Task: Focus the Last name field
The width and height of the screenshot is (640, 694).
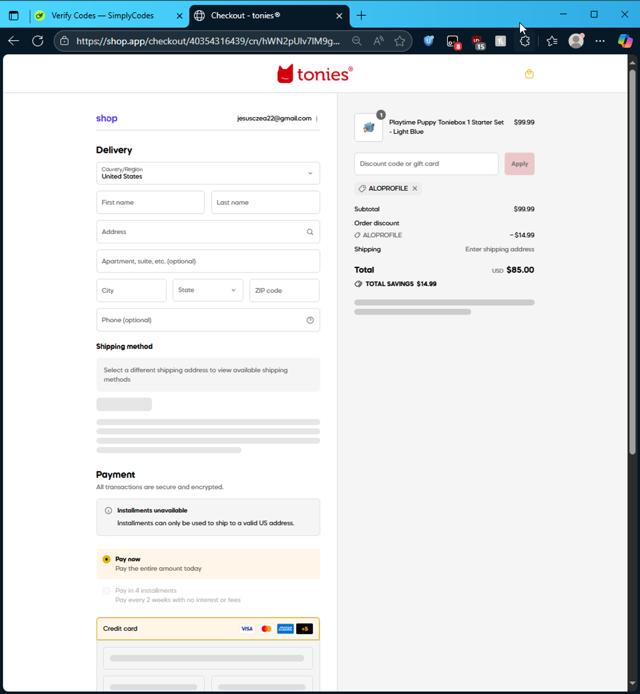Action: 266,202
